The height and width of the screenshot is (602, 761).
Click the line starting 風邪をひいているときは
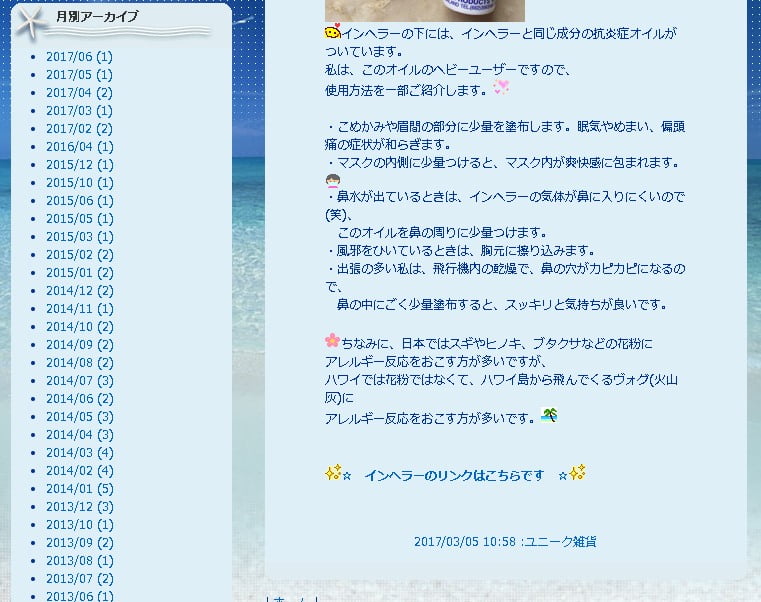[x=461, y=251]
